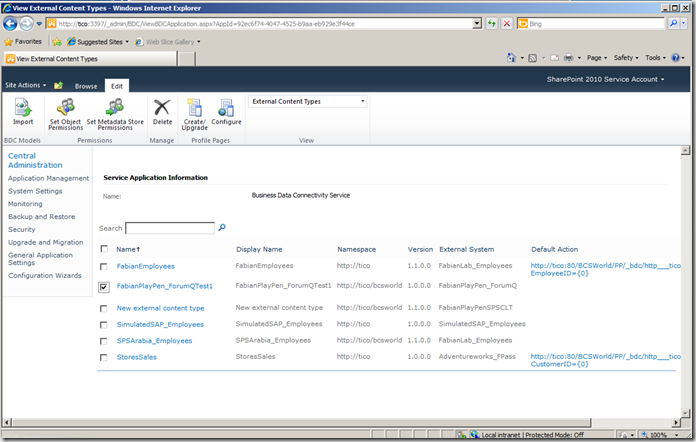Open the Safety menu dropdown
The width and height of the screenshot is (696, 442).
pos(626,58)
